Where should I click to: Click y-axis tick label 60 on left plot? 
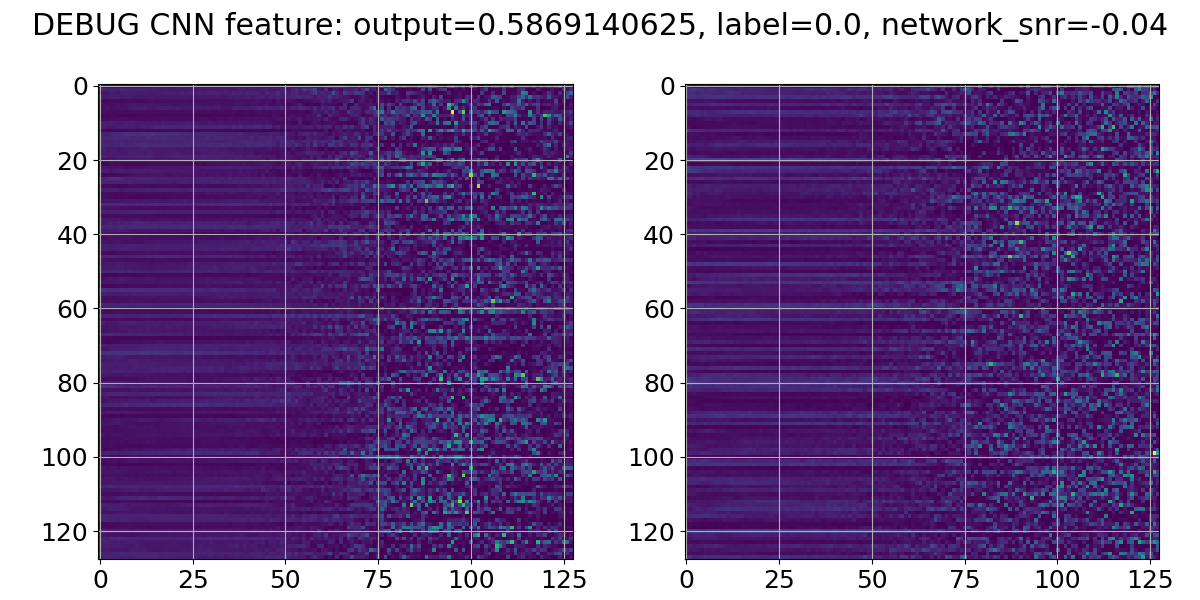(74, 309)
